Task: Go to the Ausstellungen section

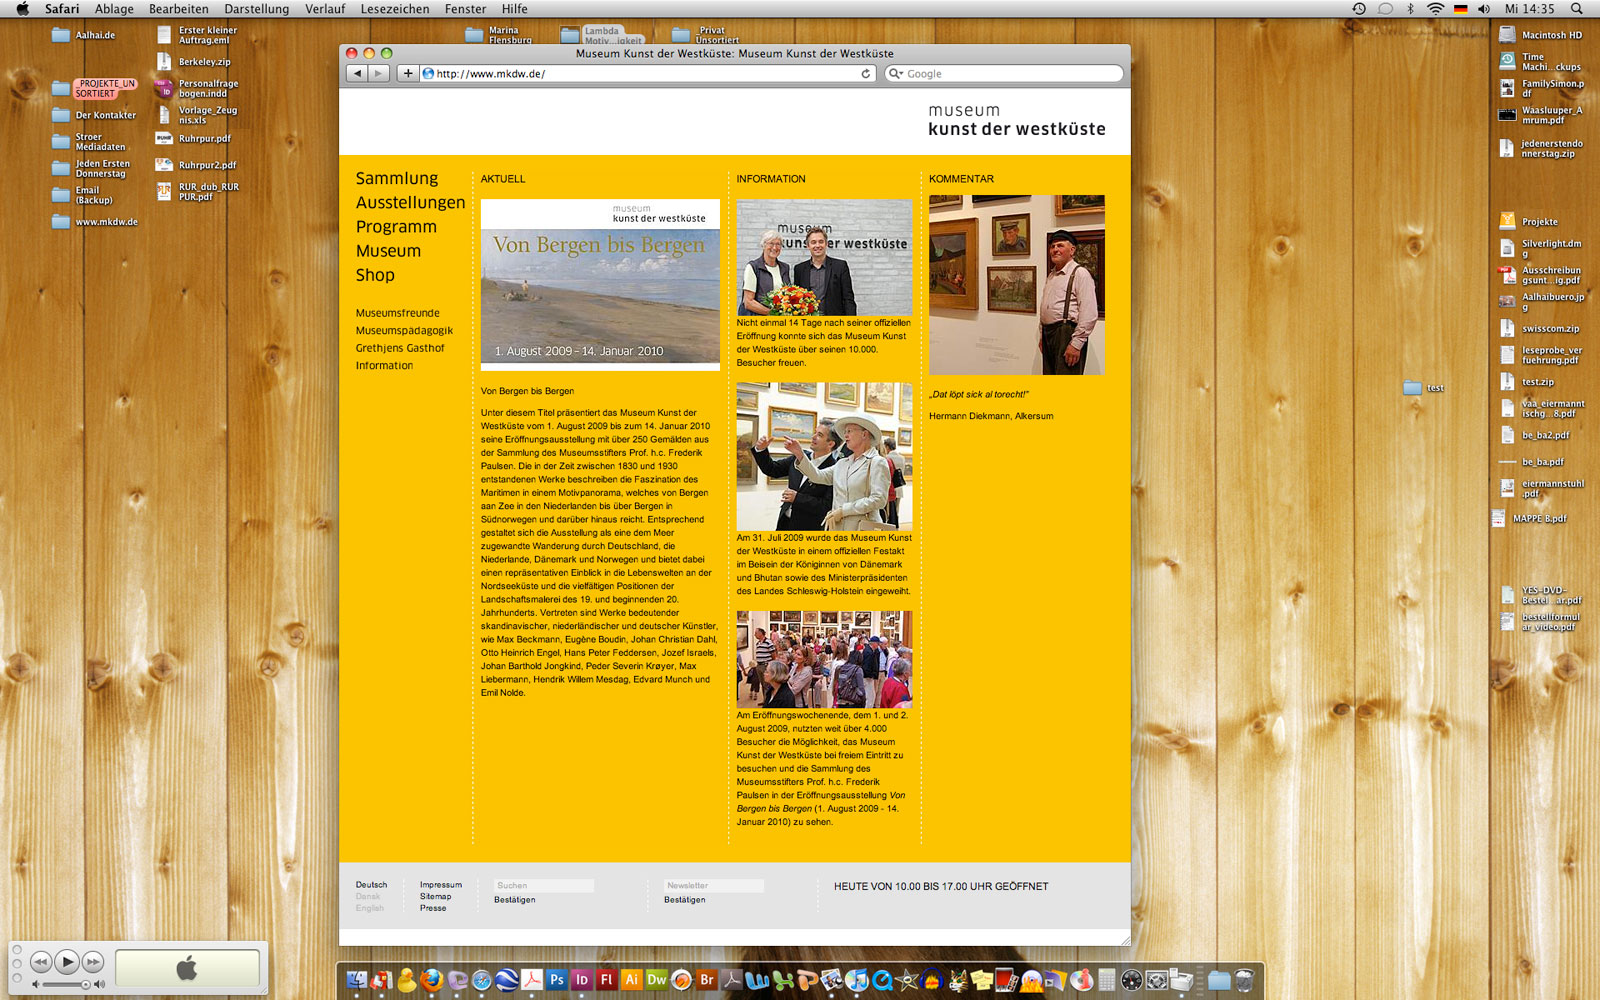Action: [411, 202]
